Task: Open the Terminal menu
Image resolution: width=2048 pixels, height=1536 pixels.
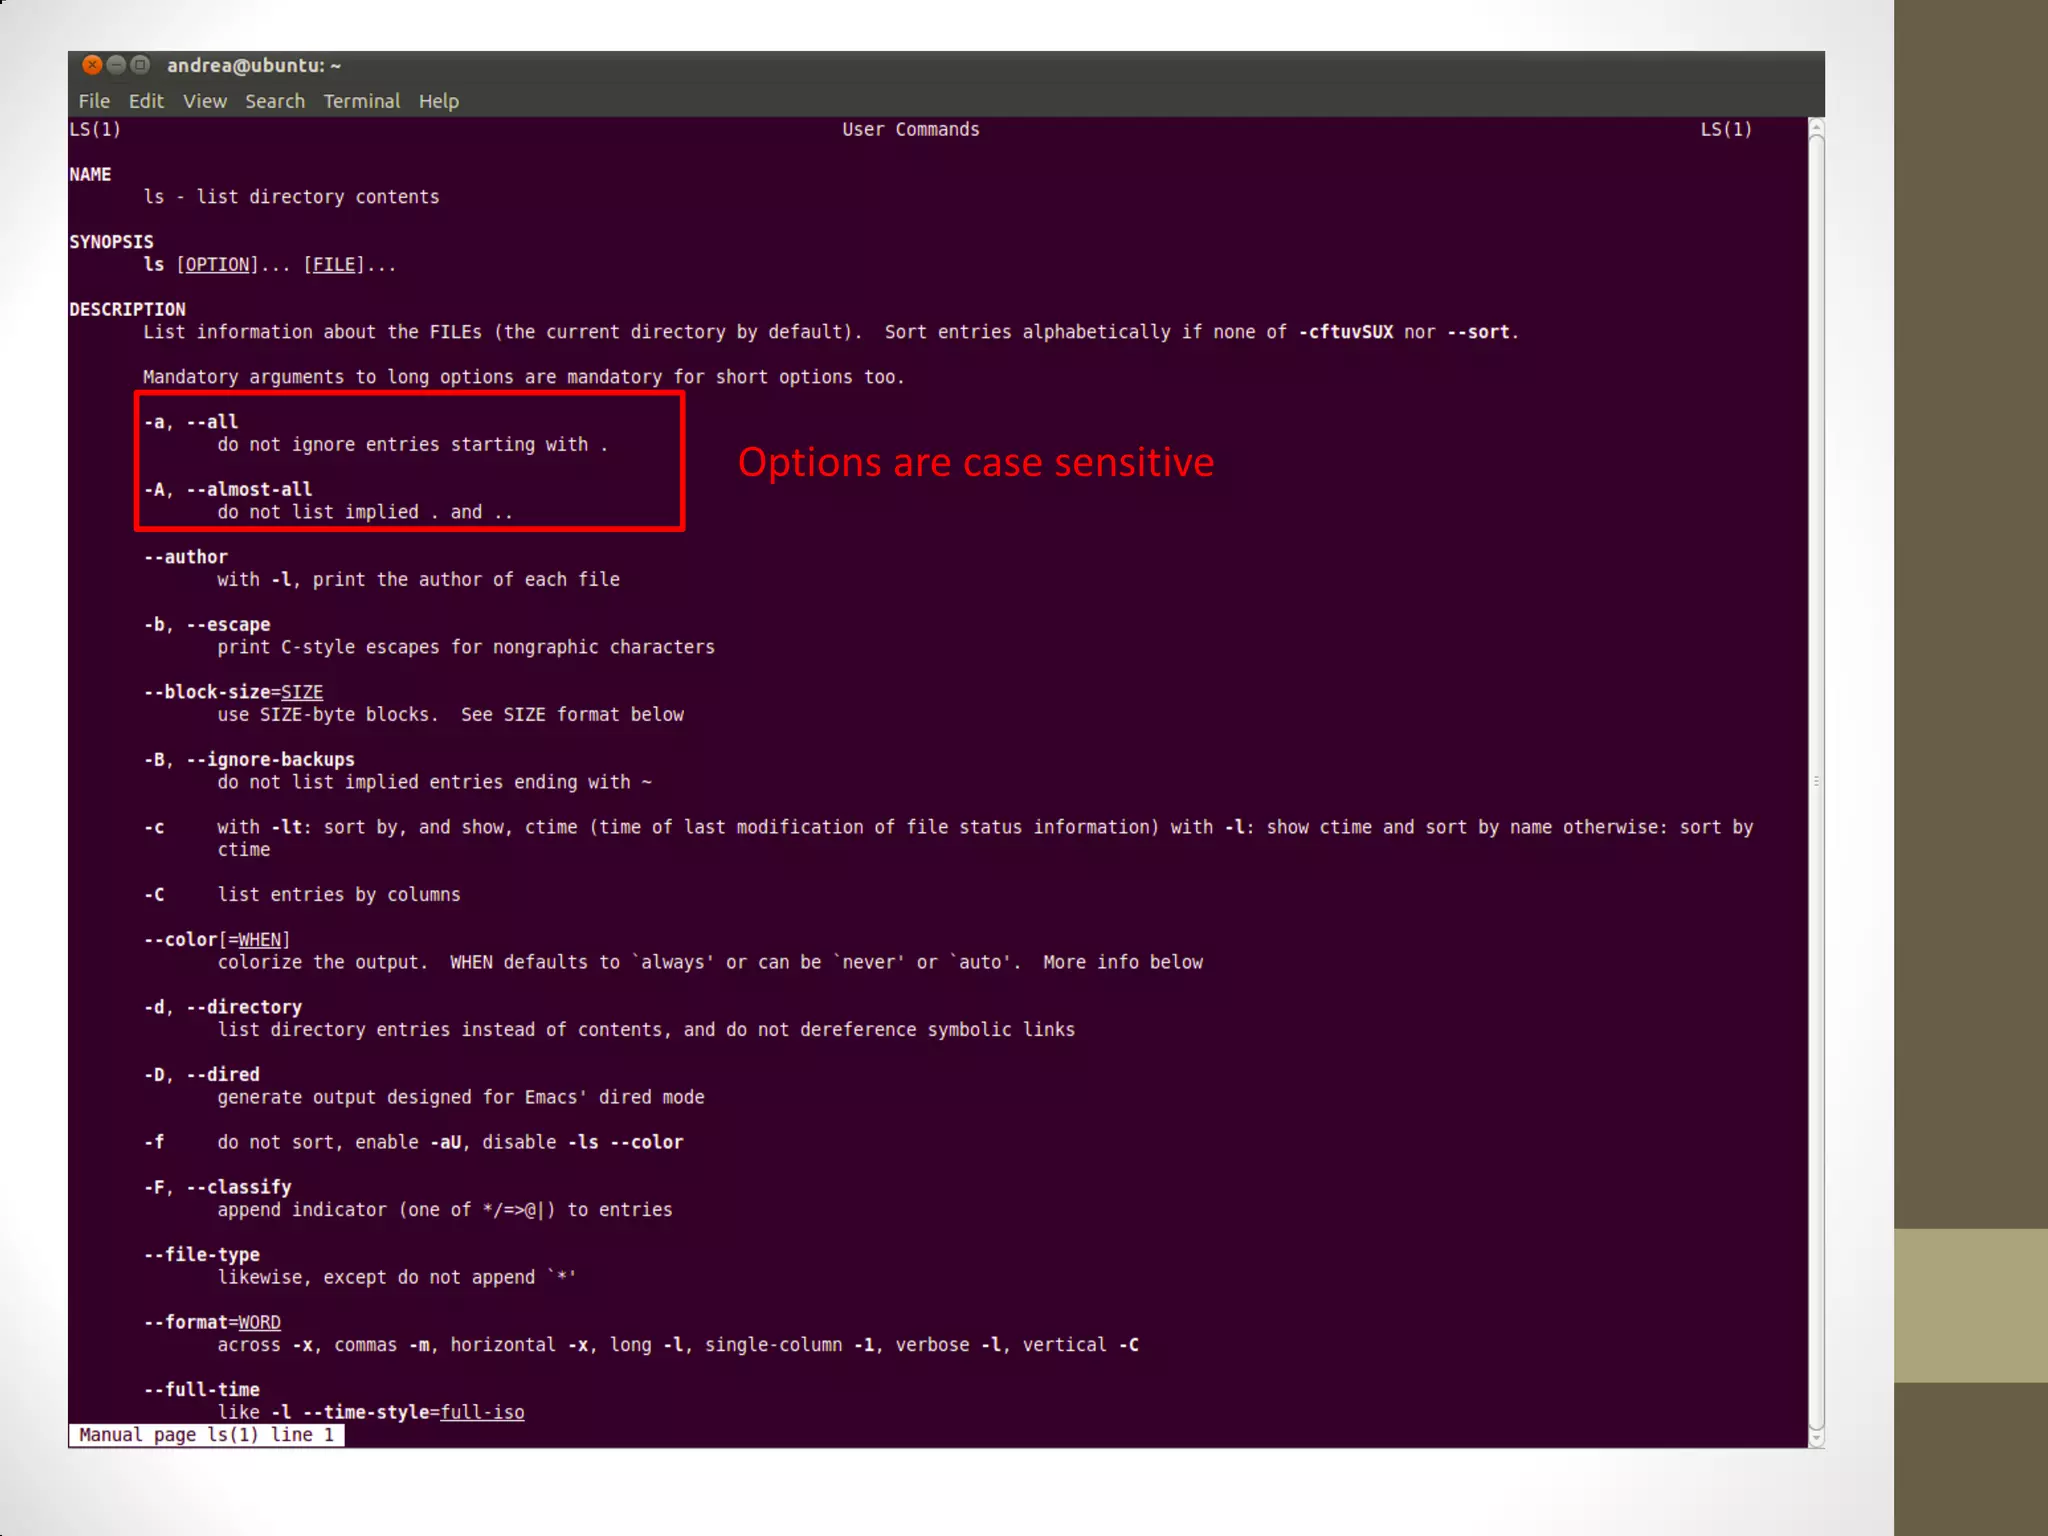Action: pos(361,101)
